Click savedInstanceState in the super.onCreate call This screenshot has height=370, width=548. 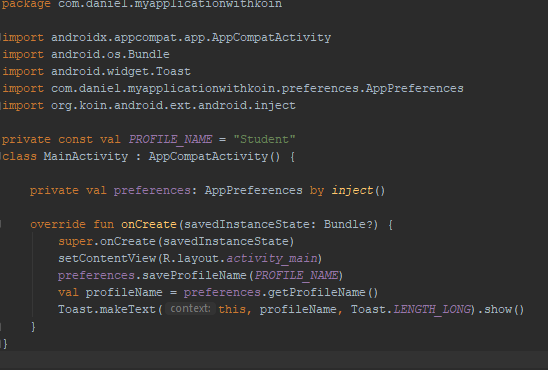point(226,241)
